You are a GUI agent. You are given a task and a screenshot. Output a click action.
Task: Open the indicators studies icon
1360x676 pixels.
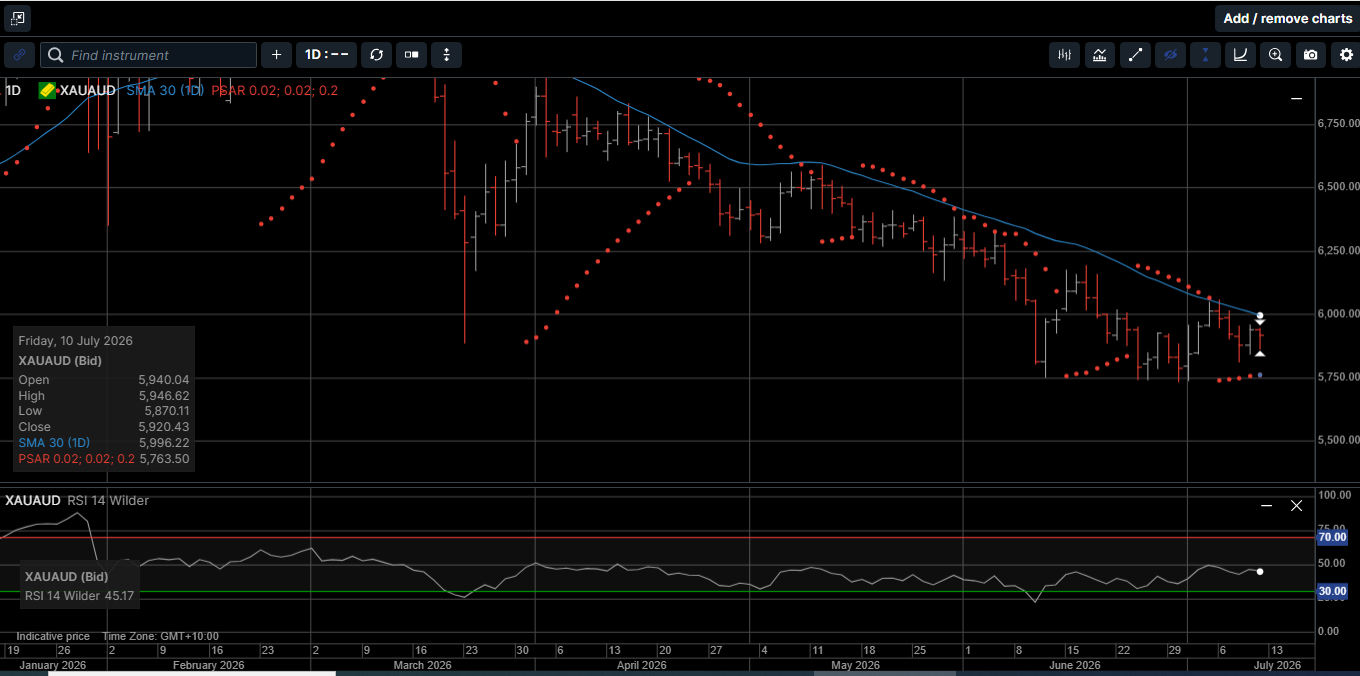pyautogui.click(x=1099, y=55)
